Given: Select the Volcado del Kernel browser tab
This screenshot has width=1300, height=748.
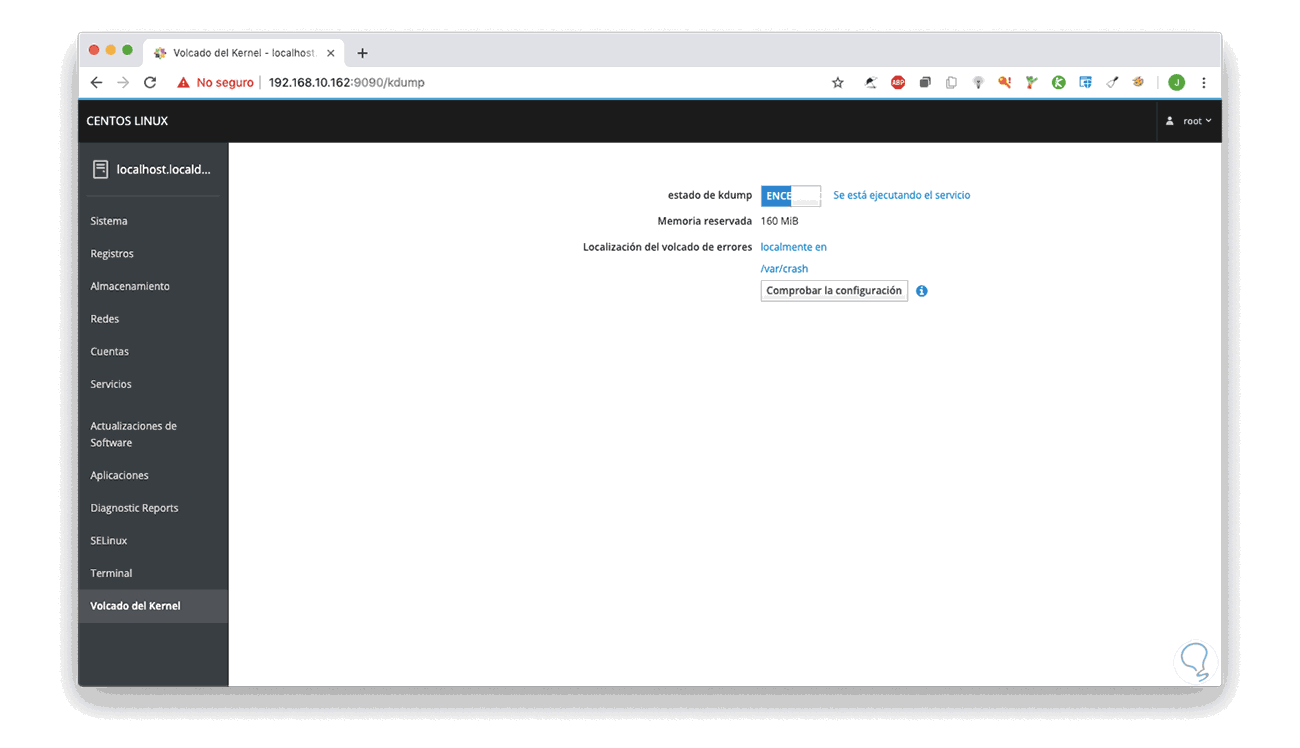Looking at the screenshot, I should (x=244, y=53).
